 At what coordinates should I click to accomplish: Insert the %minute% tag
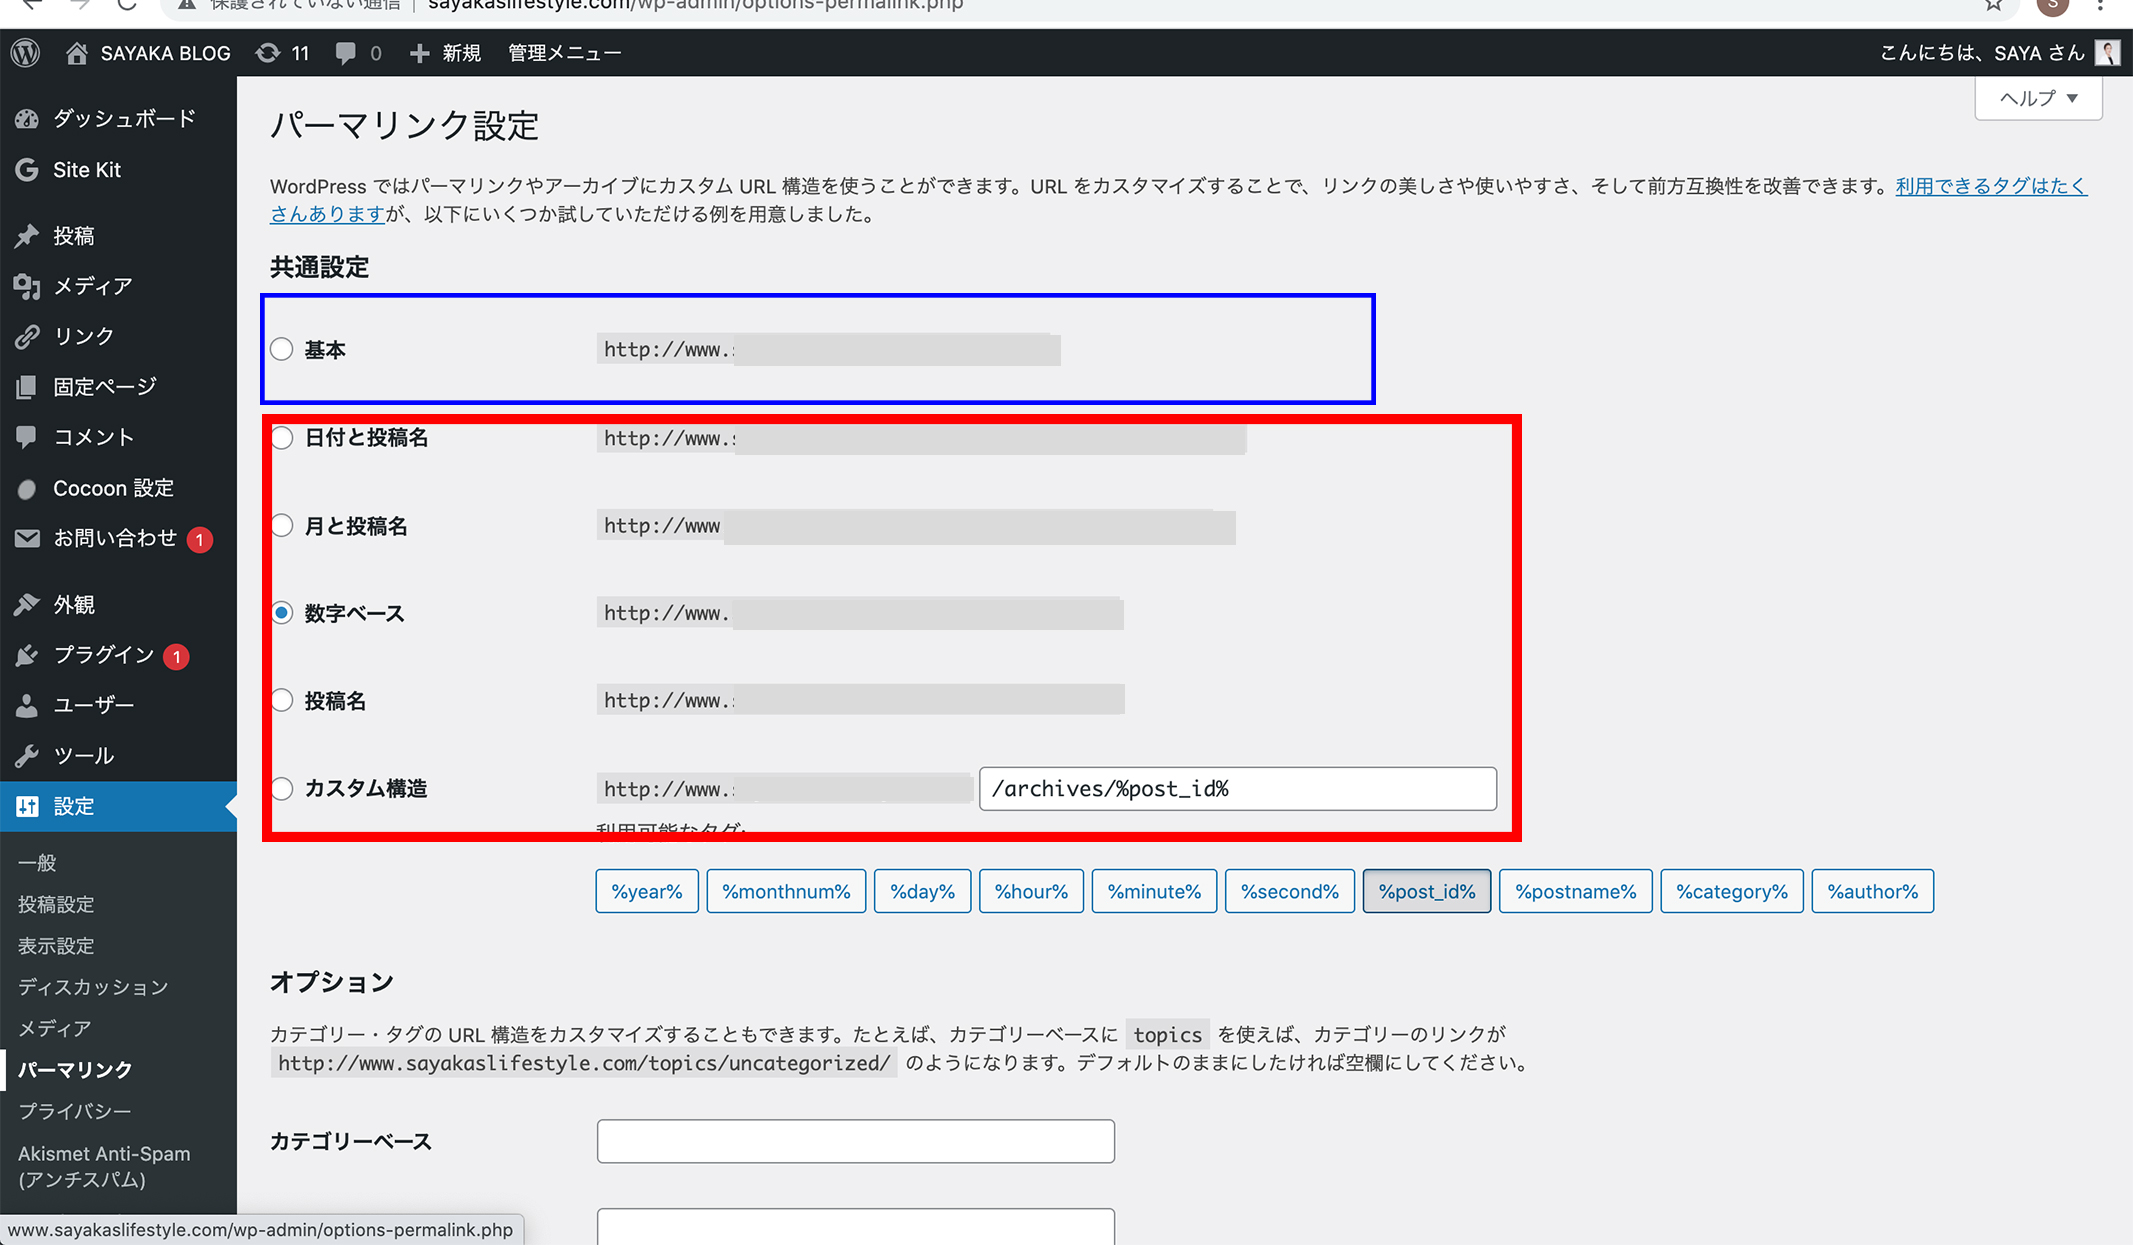point(1154,891)
